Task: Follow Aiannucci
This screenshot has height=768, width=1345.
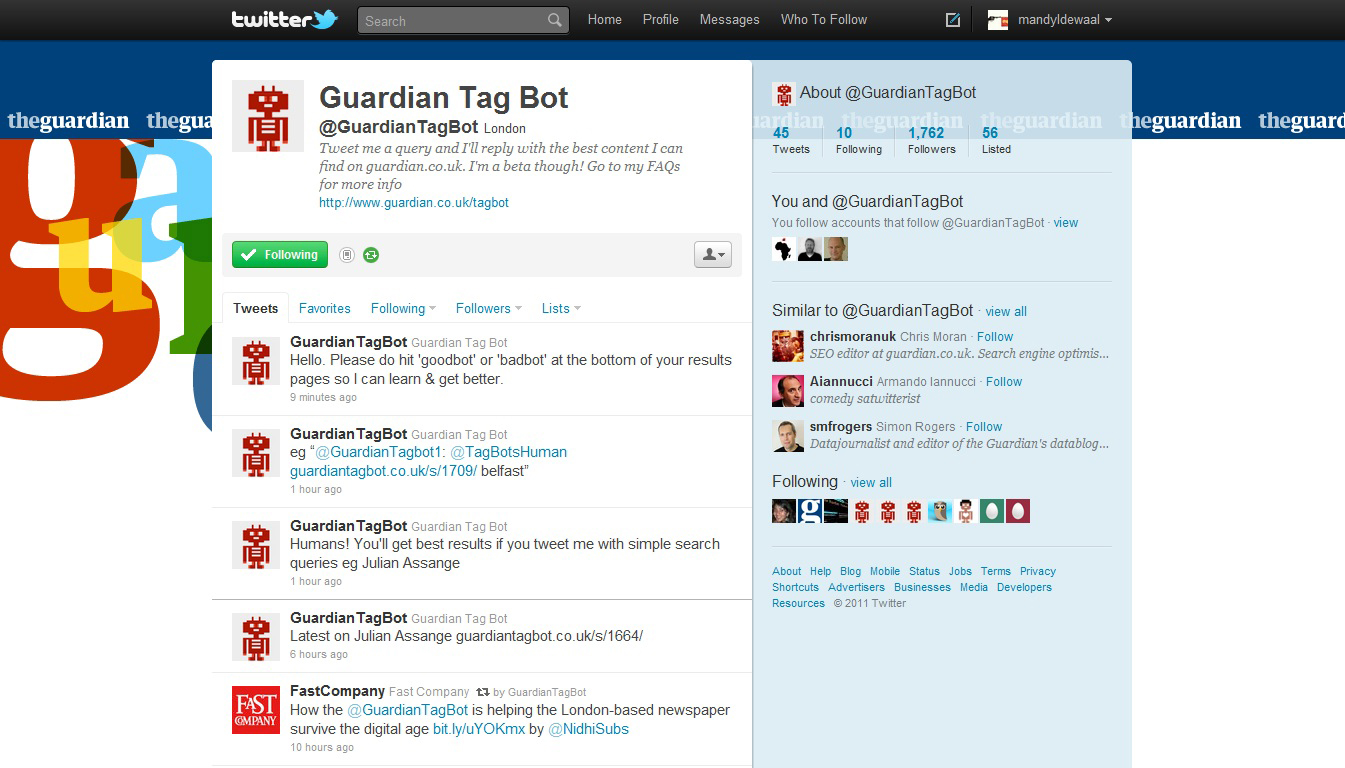Action: tap(1004, 382)
